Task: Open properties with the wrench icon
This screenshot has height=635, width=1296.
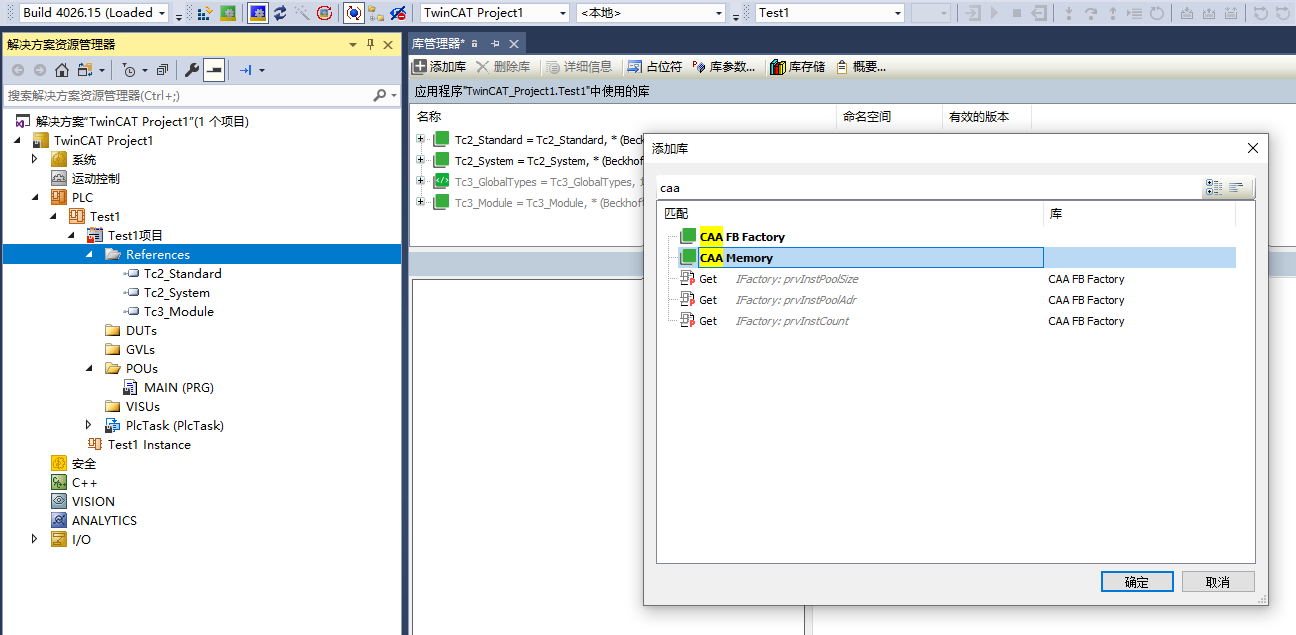Action: pyautogui.click(x=192, y=70)
